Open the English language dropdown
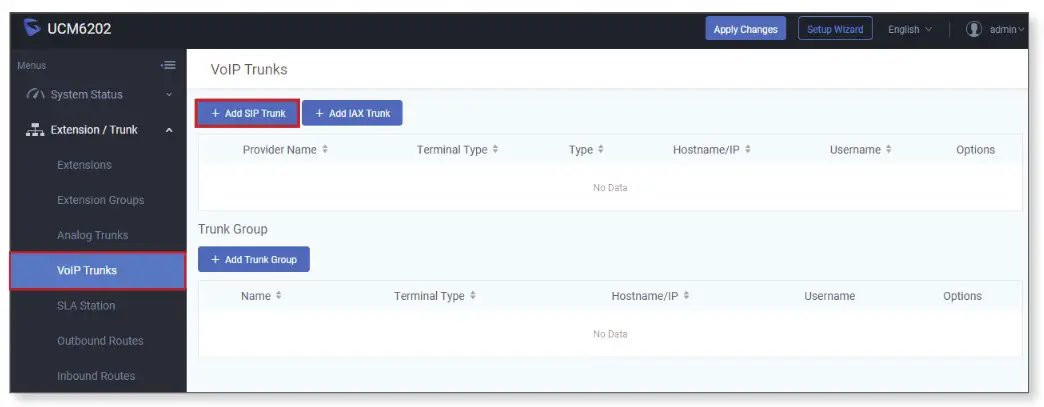 (909, 29)
